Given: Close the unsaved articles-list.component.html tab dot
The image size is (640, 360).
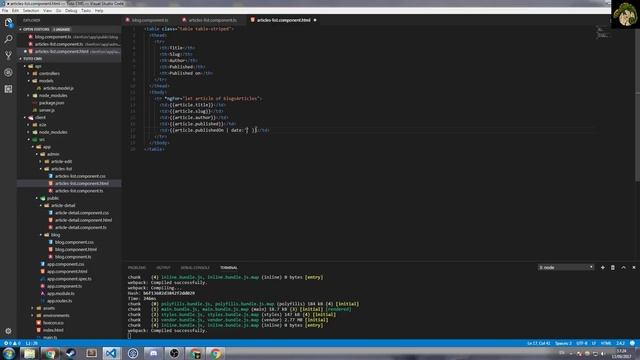Looking at the screenshot, I should [315, 20].
